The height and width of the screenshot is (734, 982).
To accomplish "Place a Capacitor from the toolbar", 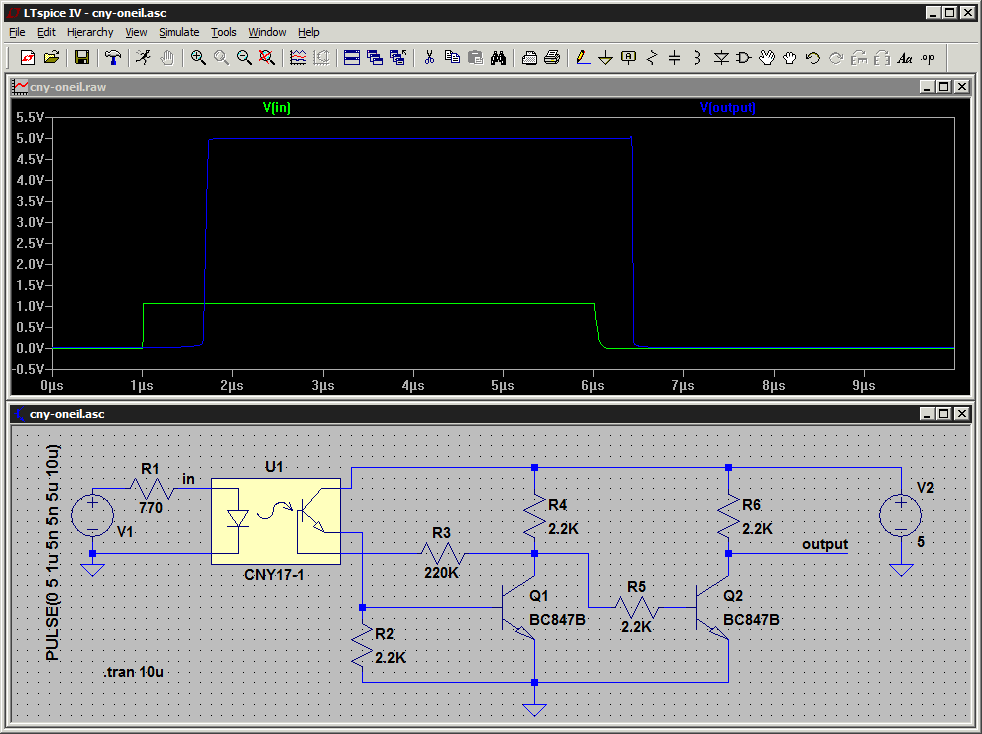I will coord(674,58).
